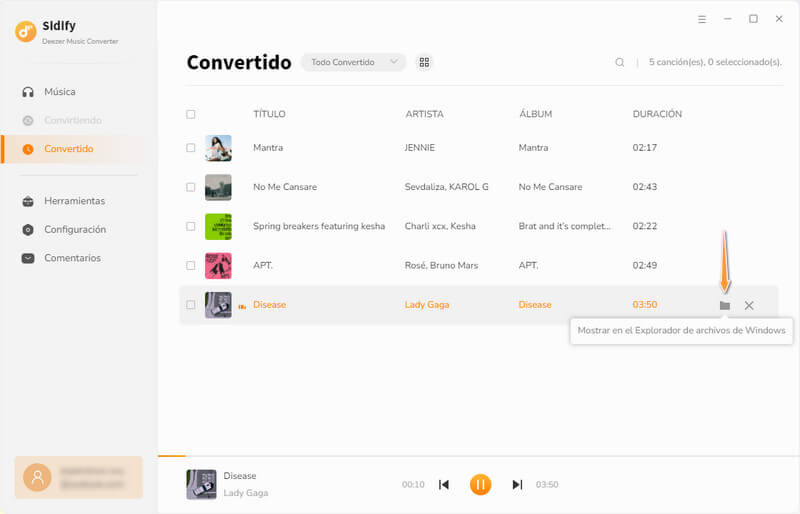Sort by TÍTULO column header

click(x=269, y=114)
